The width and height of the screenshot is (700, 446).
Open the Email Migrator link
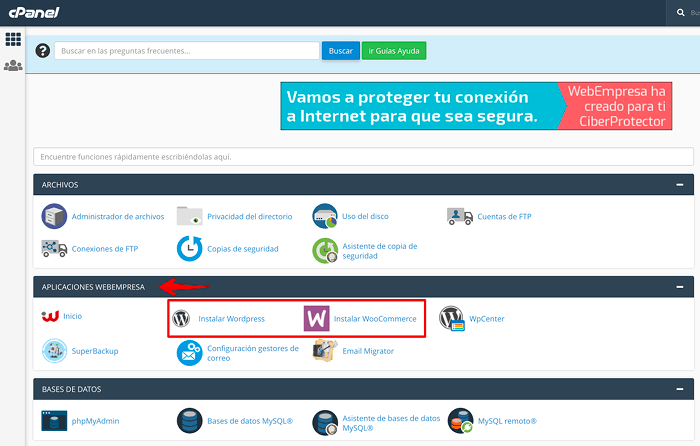click(x=368, y=351)
